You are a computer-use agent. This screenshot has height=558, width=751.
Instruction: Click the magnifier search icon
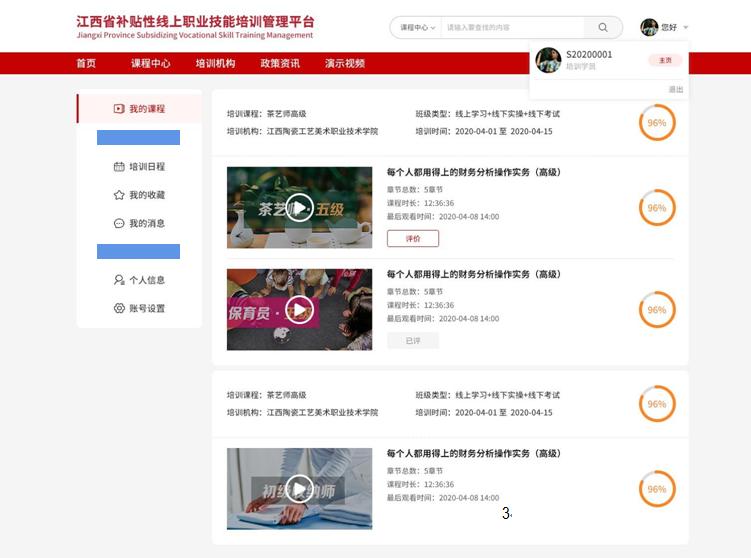(x=603, y=28)
